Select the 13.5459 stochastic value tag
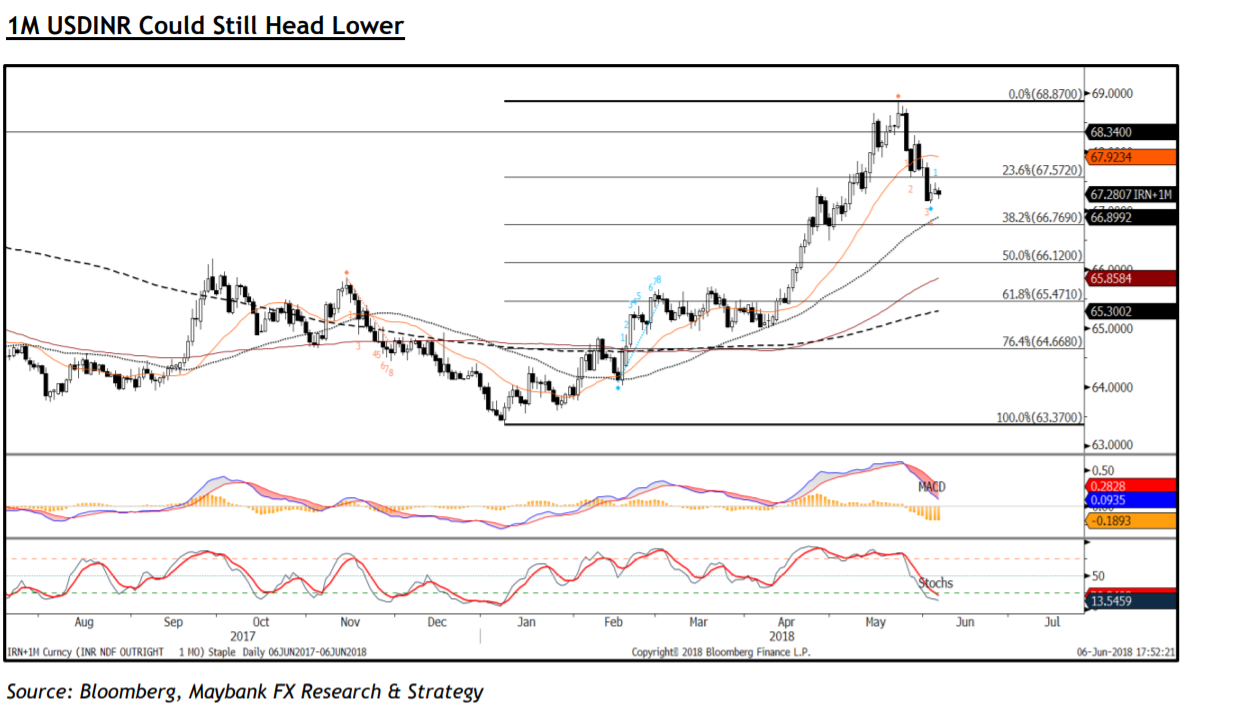1234x705 pixels. (x=1131, y=603)
